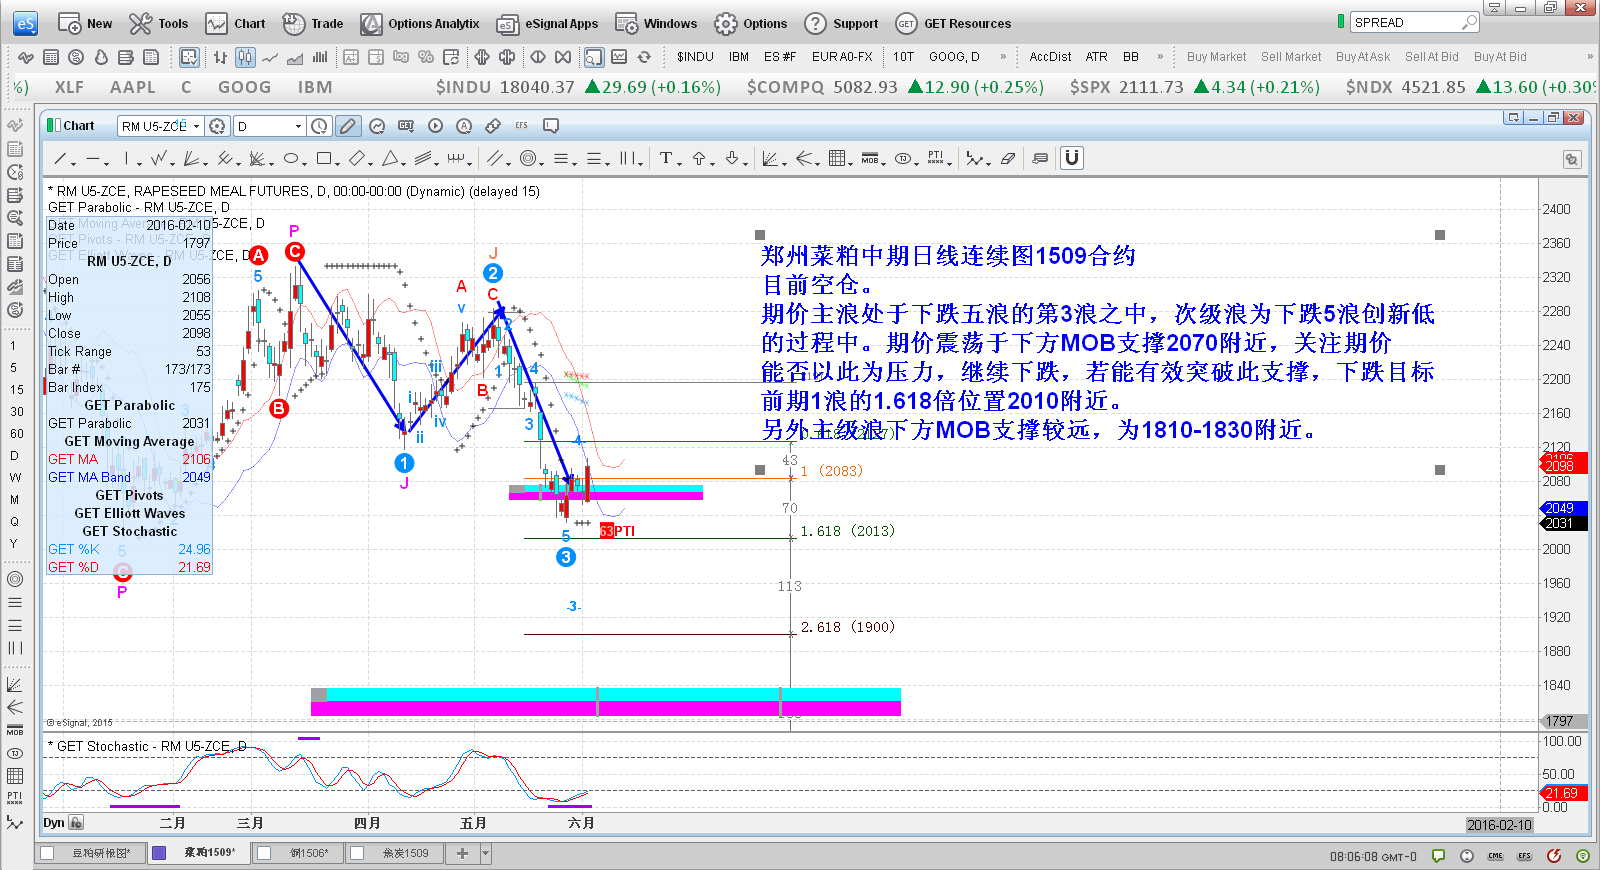Open dropdown next to add page button

(486, 853)
